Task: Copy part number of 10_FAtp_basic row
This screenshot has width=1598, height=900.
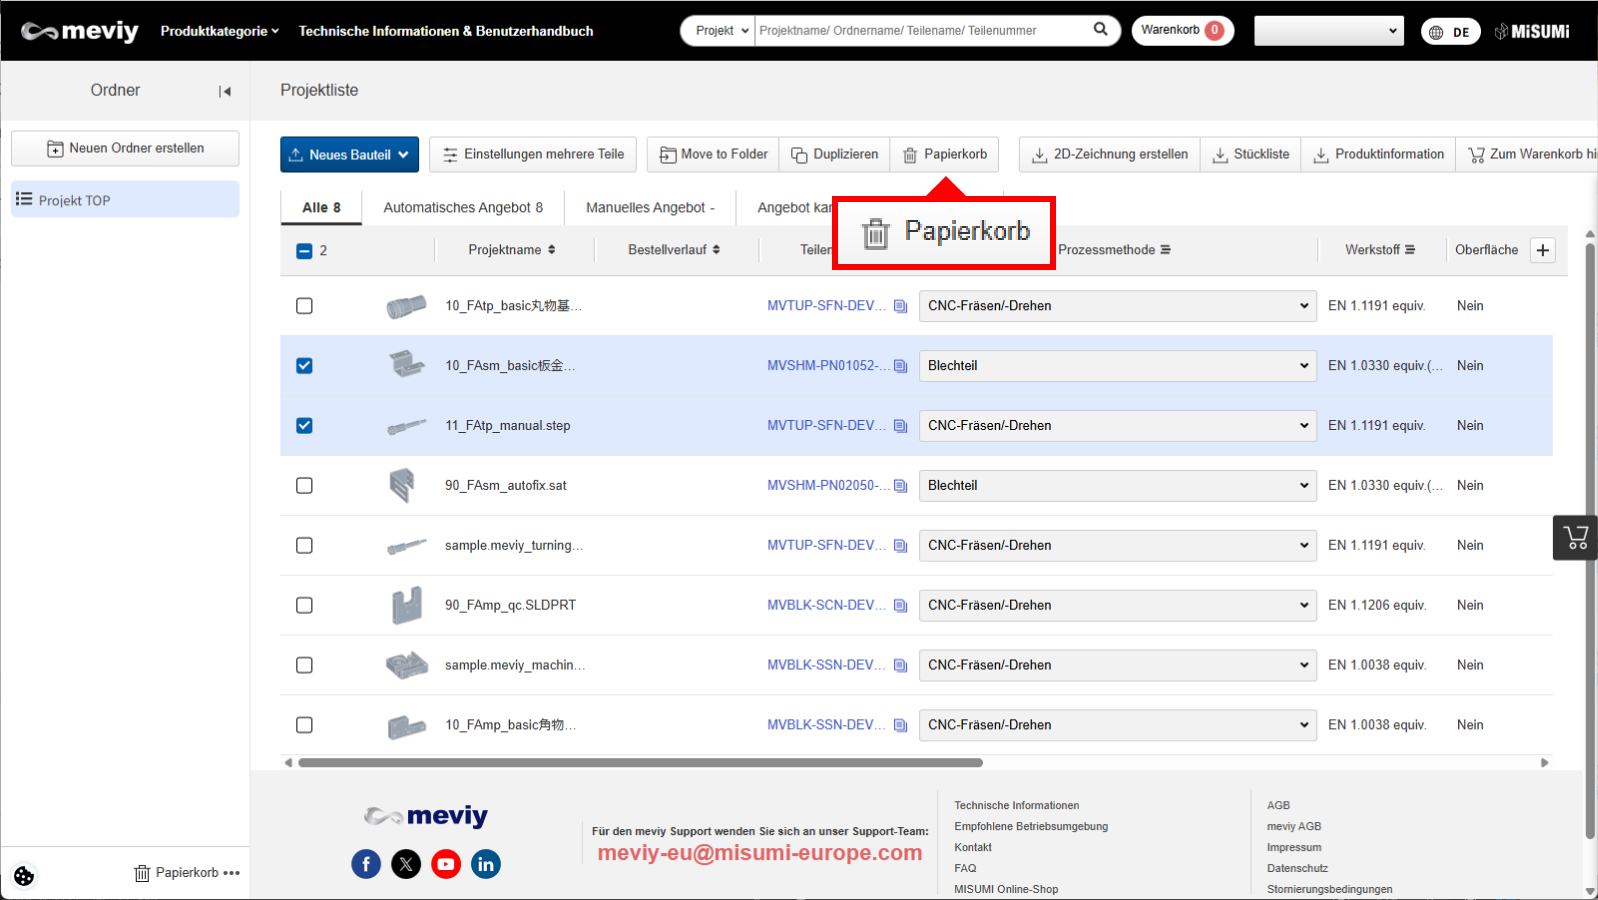Action: (x=900, y=306)
